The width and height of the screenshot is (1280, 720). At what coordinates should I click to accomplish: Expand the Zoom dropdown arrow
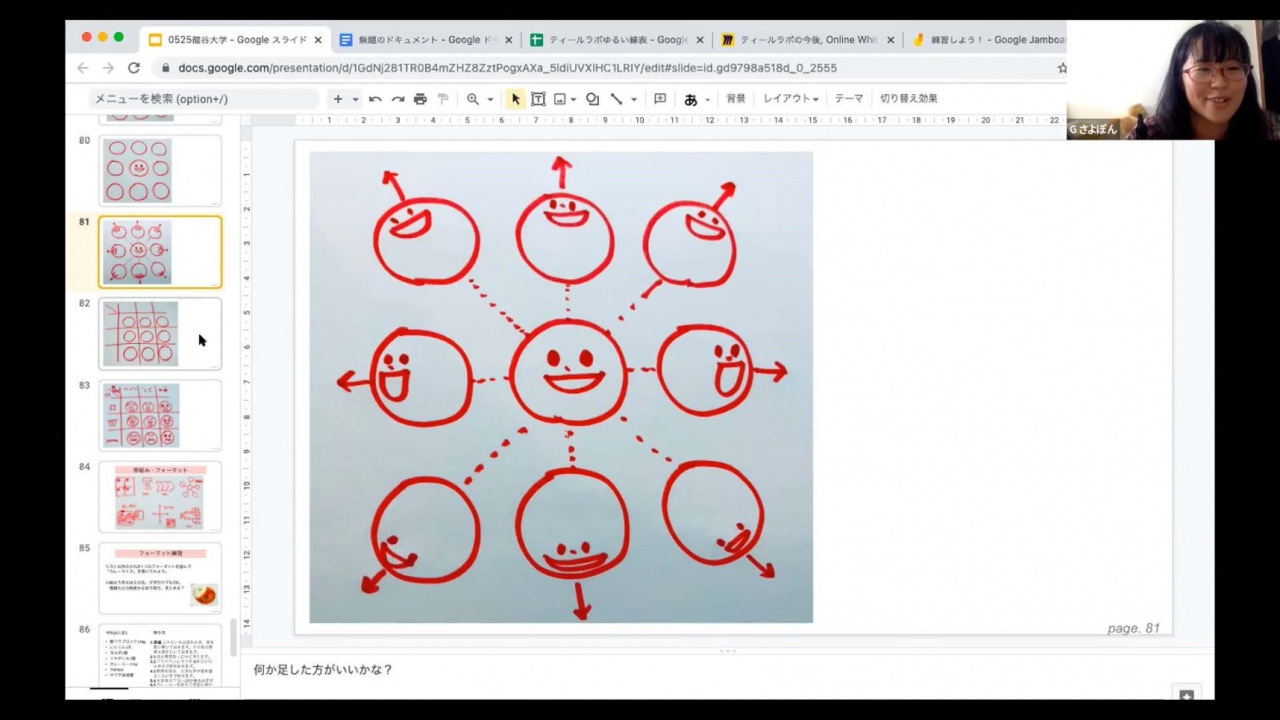point(490,100)
